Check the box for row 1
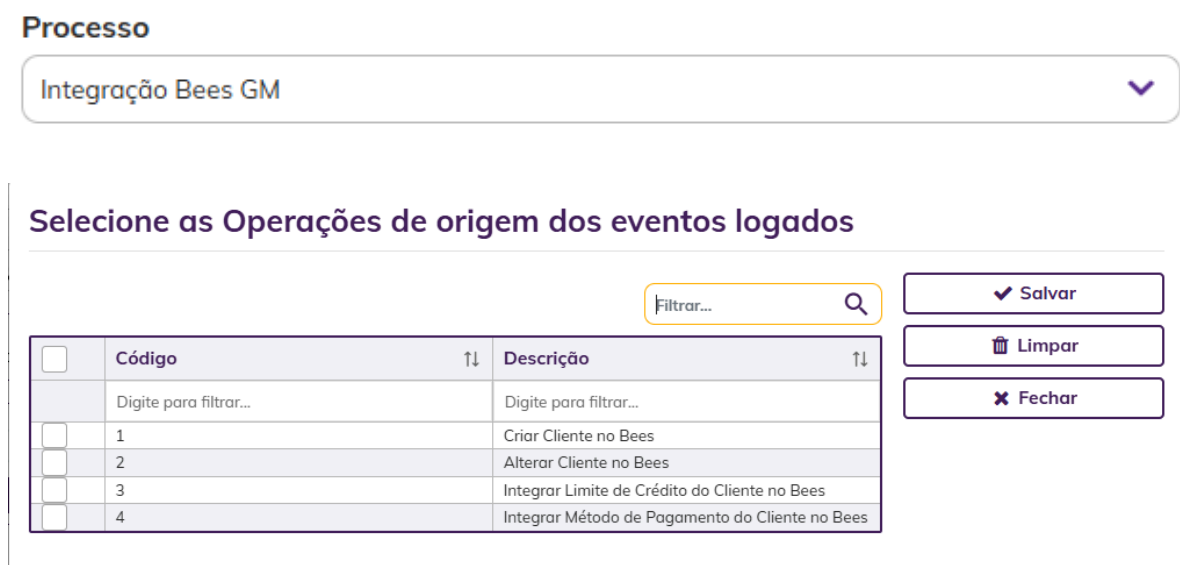 (x=54, y=436)
